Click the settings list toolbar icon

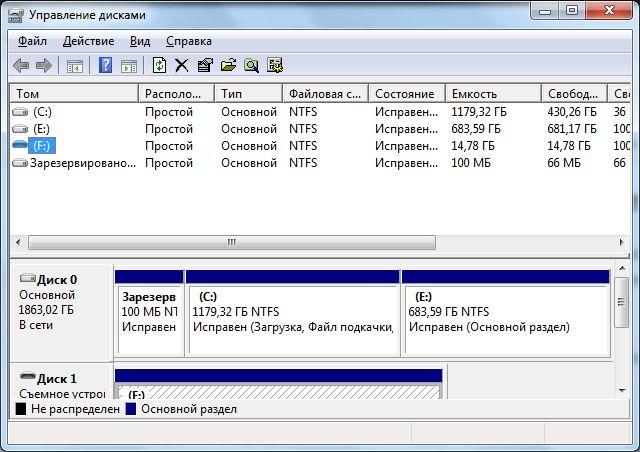coord(275,65)
